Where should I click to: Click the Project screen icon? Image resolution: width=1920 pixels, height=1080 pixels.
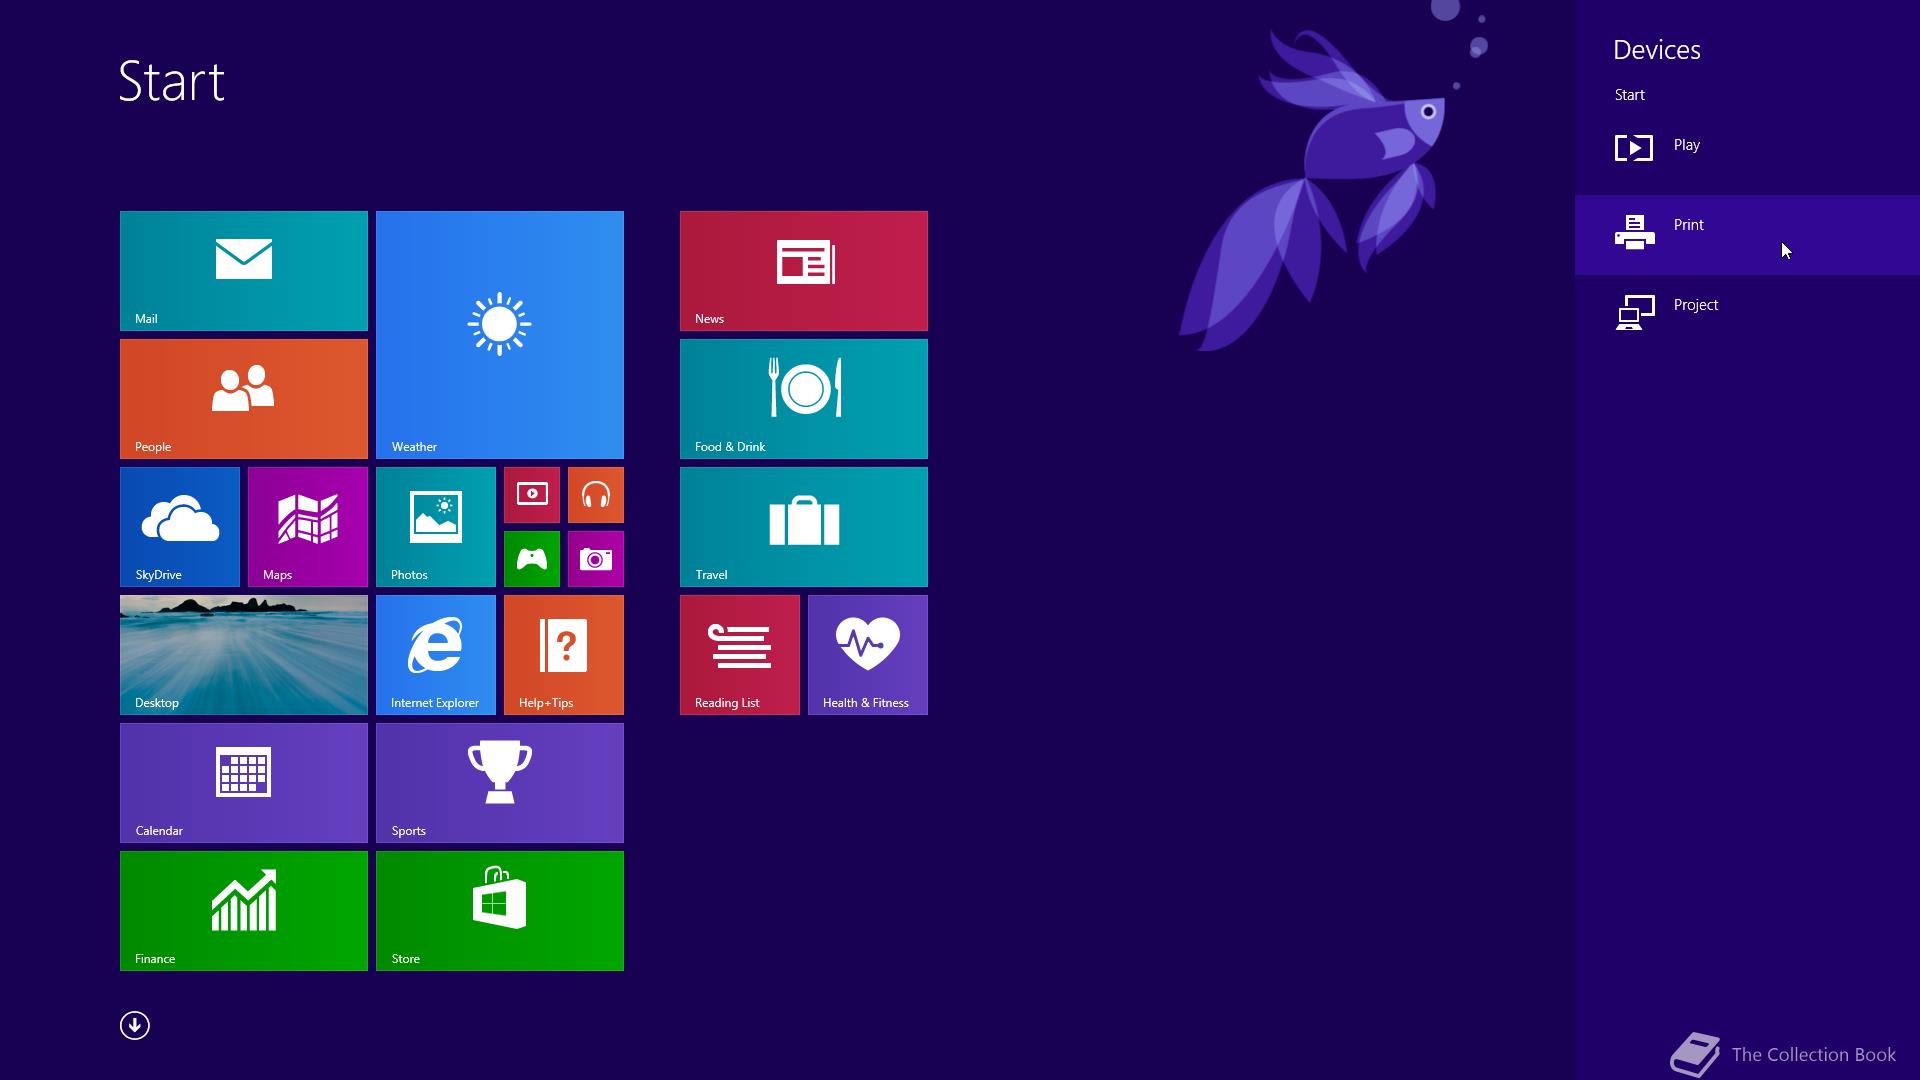click(x=1635, y=312)
